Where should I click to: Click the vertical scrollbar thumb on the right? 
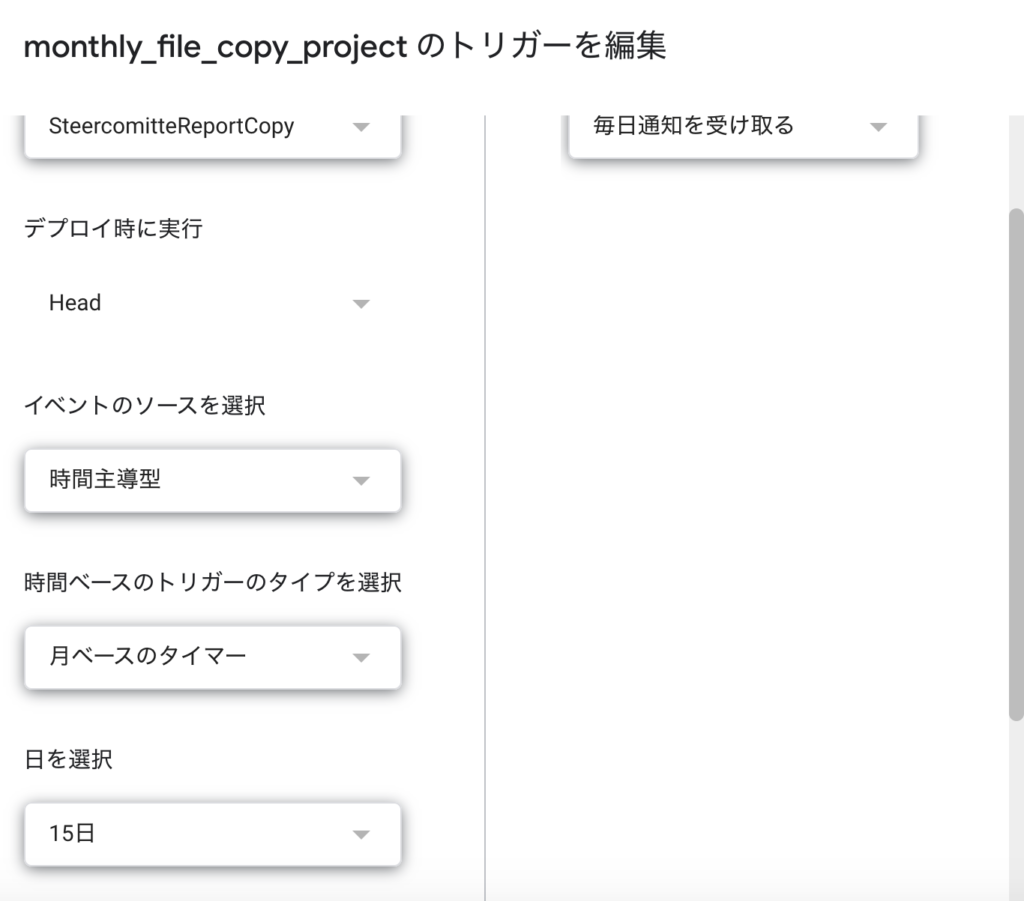(x=1016, y=464)
